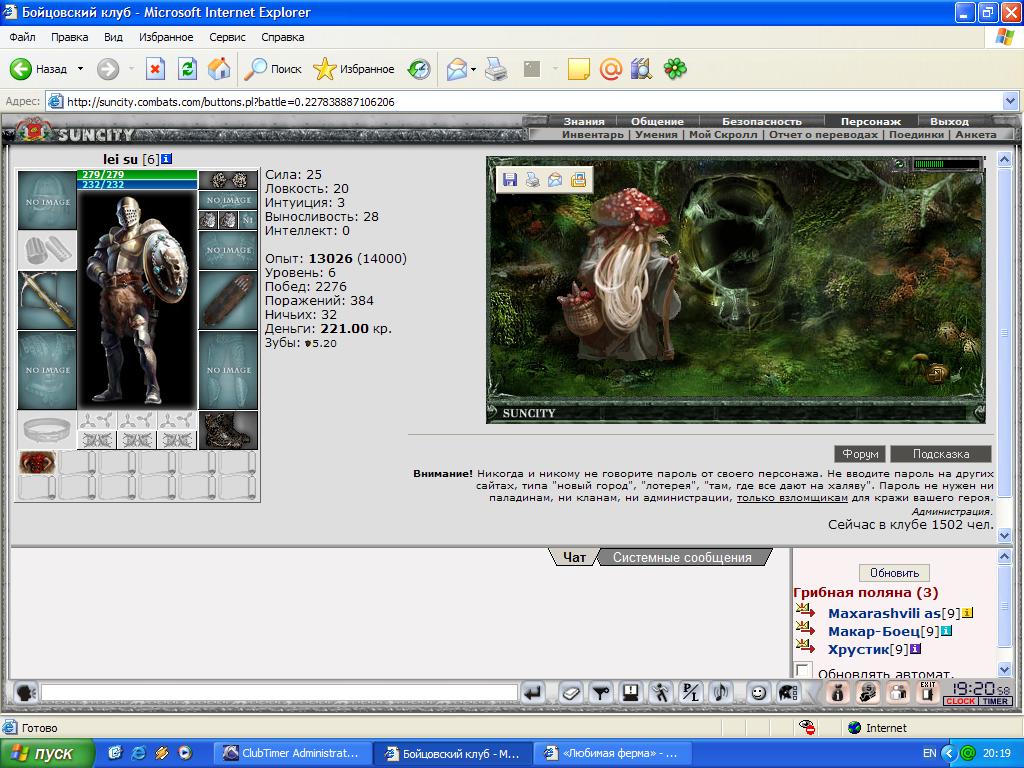Open the Инвентарь link
The width and height of the screenshot is (1024, 768).
click(593, 135)
